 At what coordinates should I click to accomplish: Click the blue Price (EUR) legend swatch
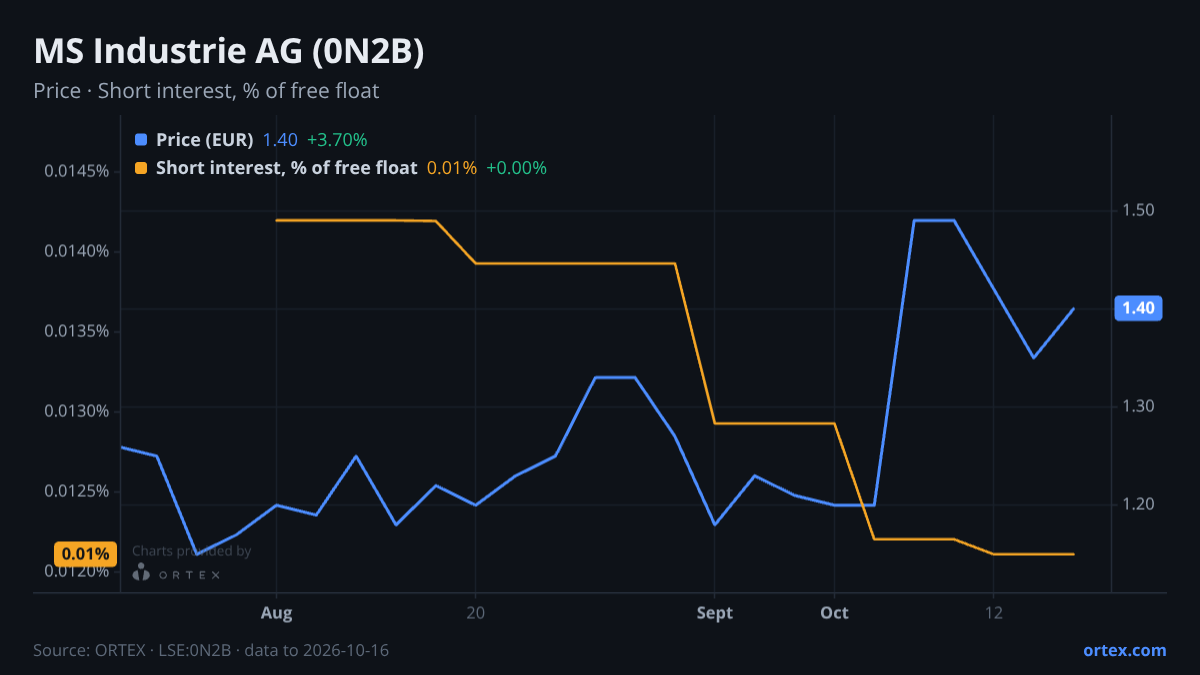[x=140, y=140]
